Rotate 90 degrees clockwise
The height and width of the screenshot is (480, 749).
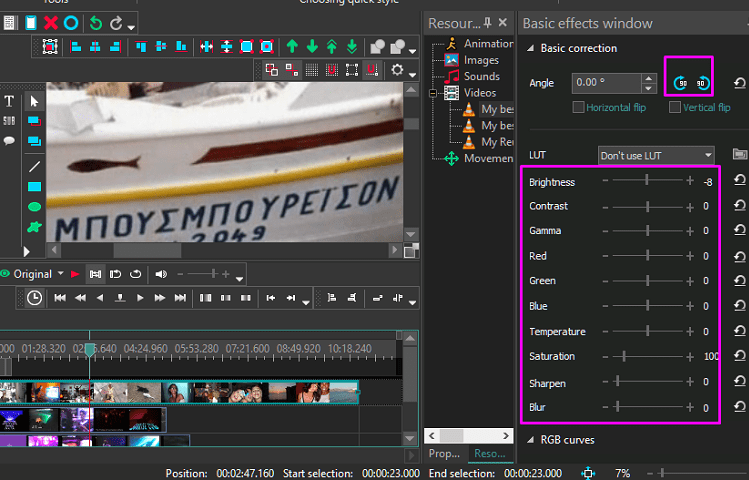click(702, 83)
